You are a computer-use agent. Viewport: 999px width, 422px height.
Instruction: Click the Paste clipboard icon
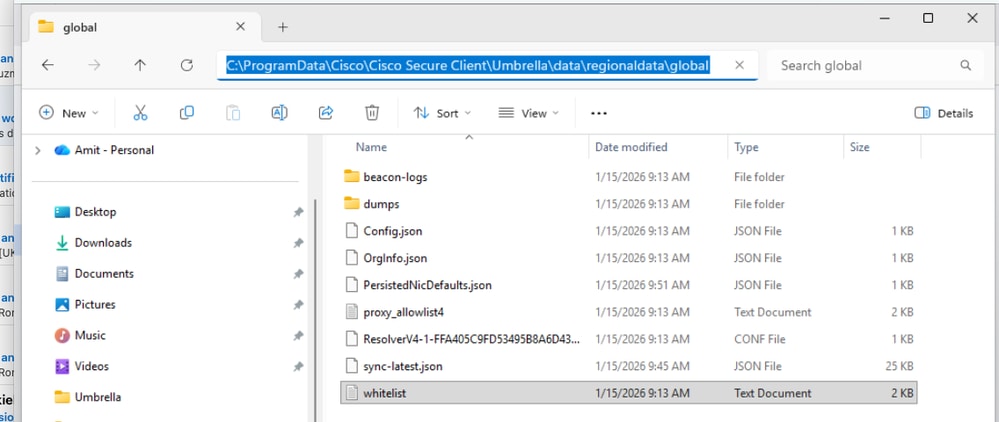pyautogui.click(x=233, y=113)
